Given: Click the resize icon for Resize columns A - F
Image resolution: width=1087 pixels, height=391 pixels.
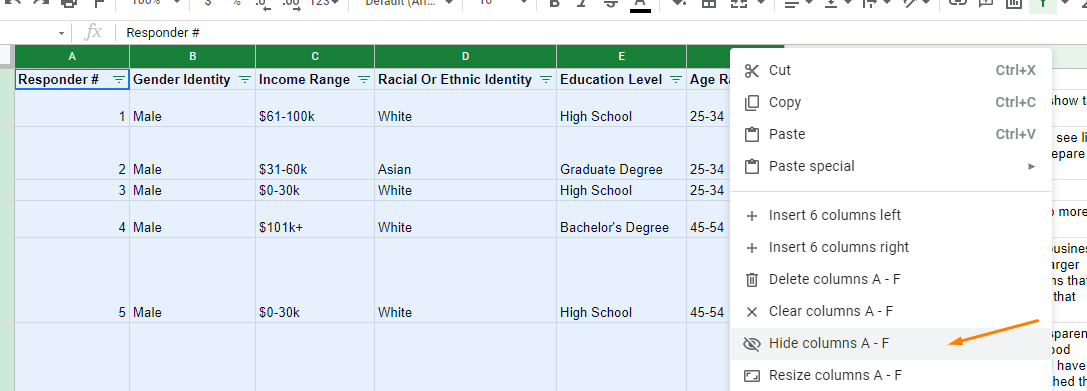Looking at the screenshot, I should coord(751,376).
